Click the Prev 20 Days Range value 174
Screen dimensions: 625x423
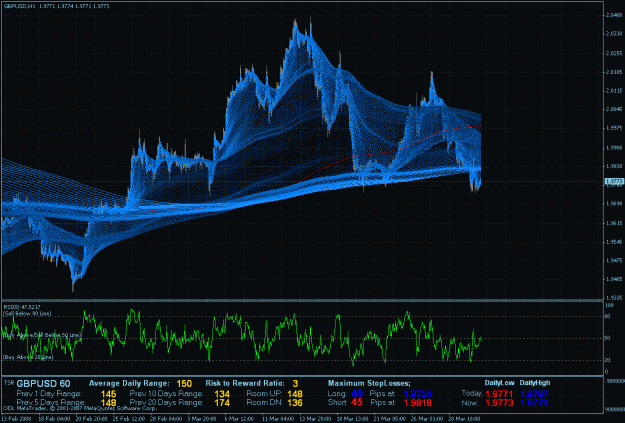coord(222,403)
